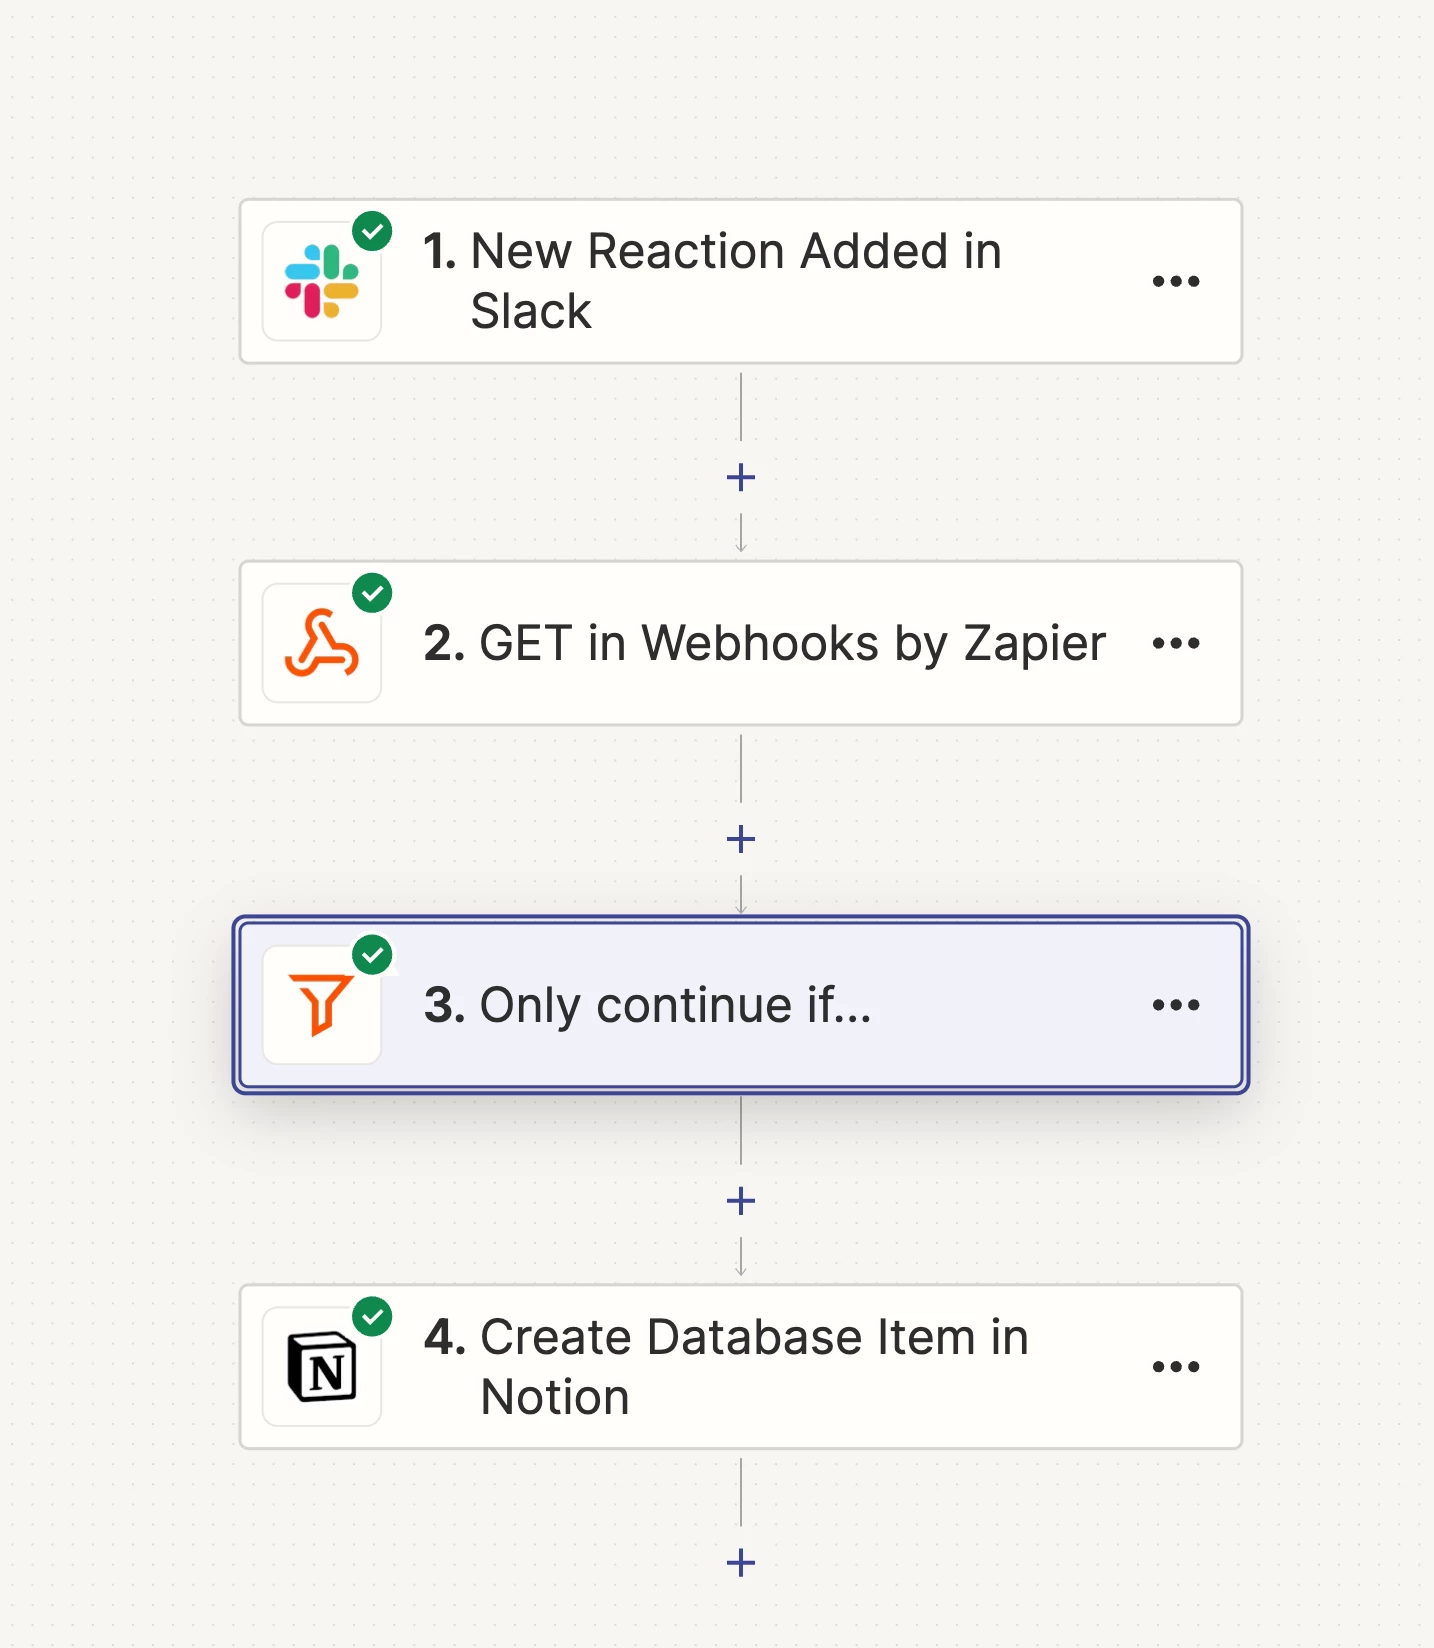Click green checkmark badge on Webhooks step

372,594
